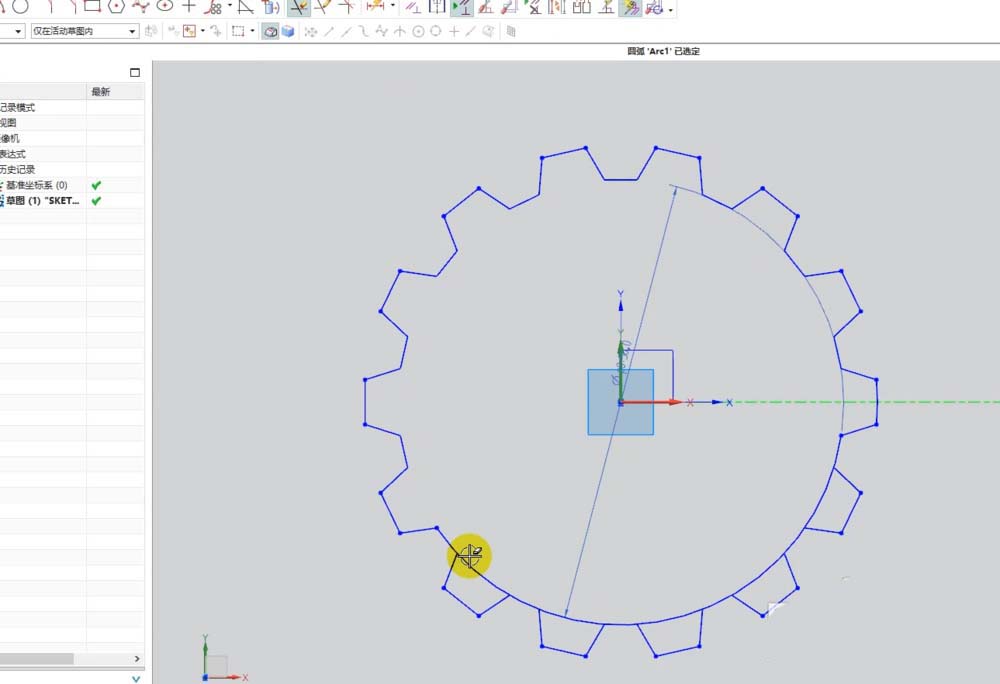Maximize the part navigator panel
1000x684 pixels.
pos(135,73)
